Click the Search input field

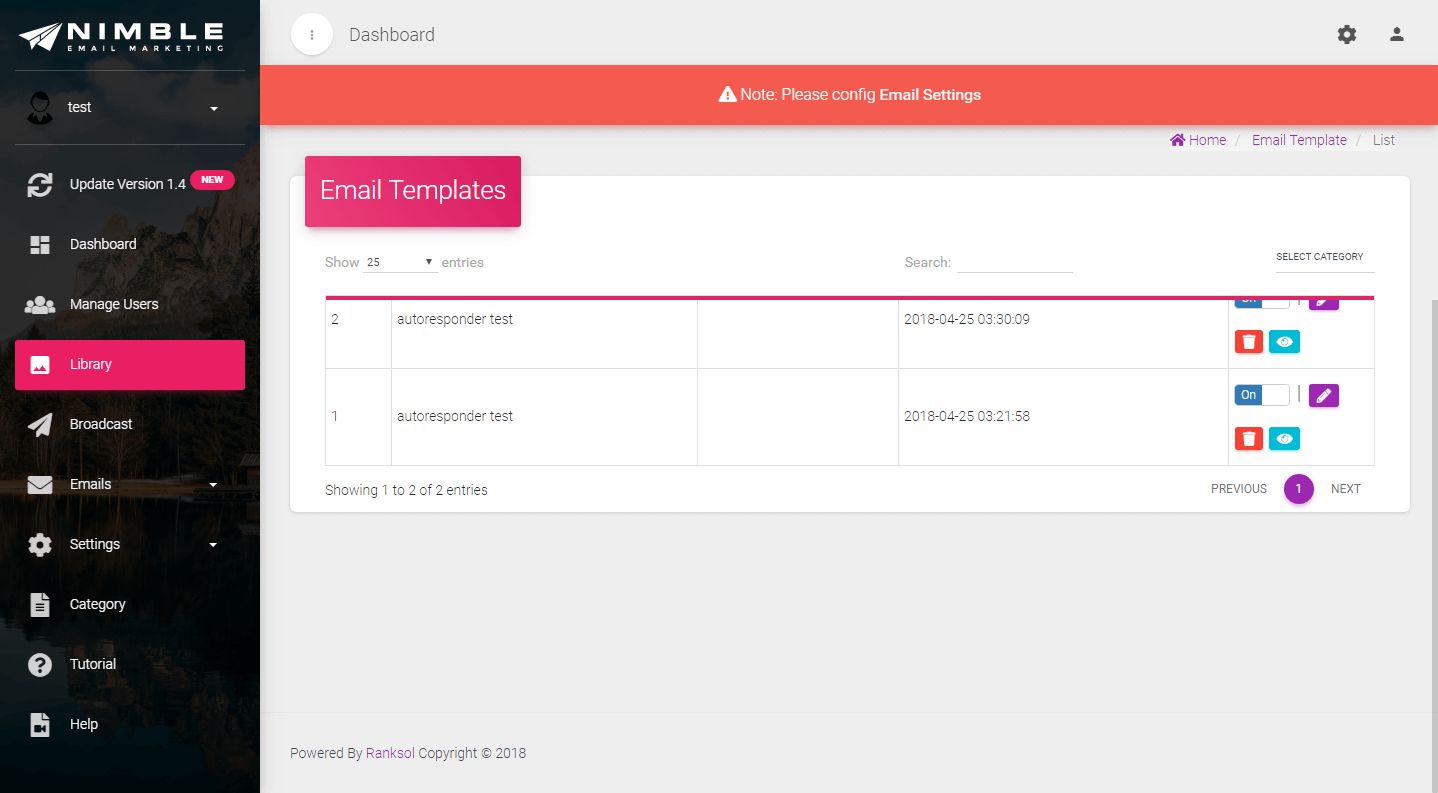click(1015, 262)
